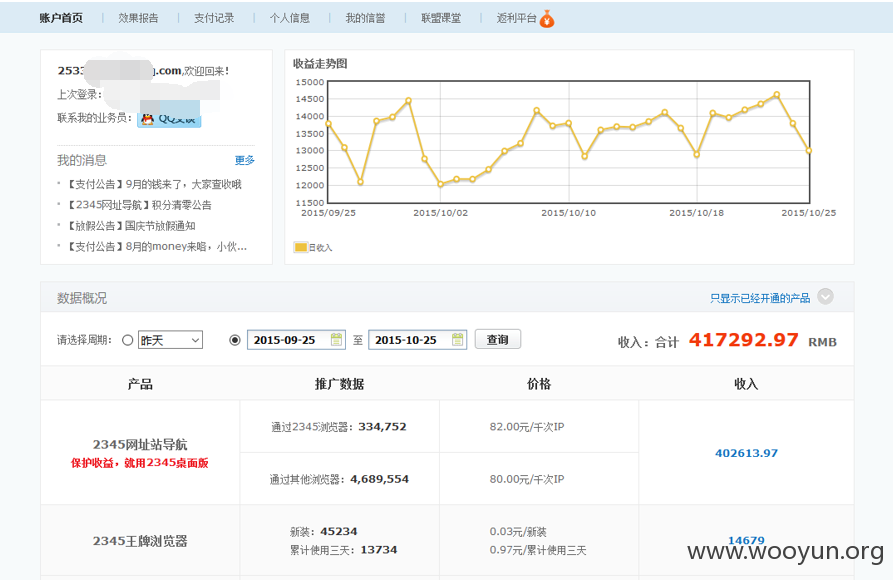893x580 pixels.
Task: Click the 通过其他浏览器: 4,689,554 cell
Action: [339, 479]
